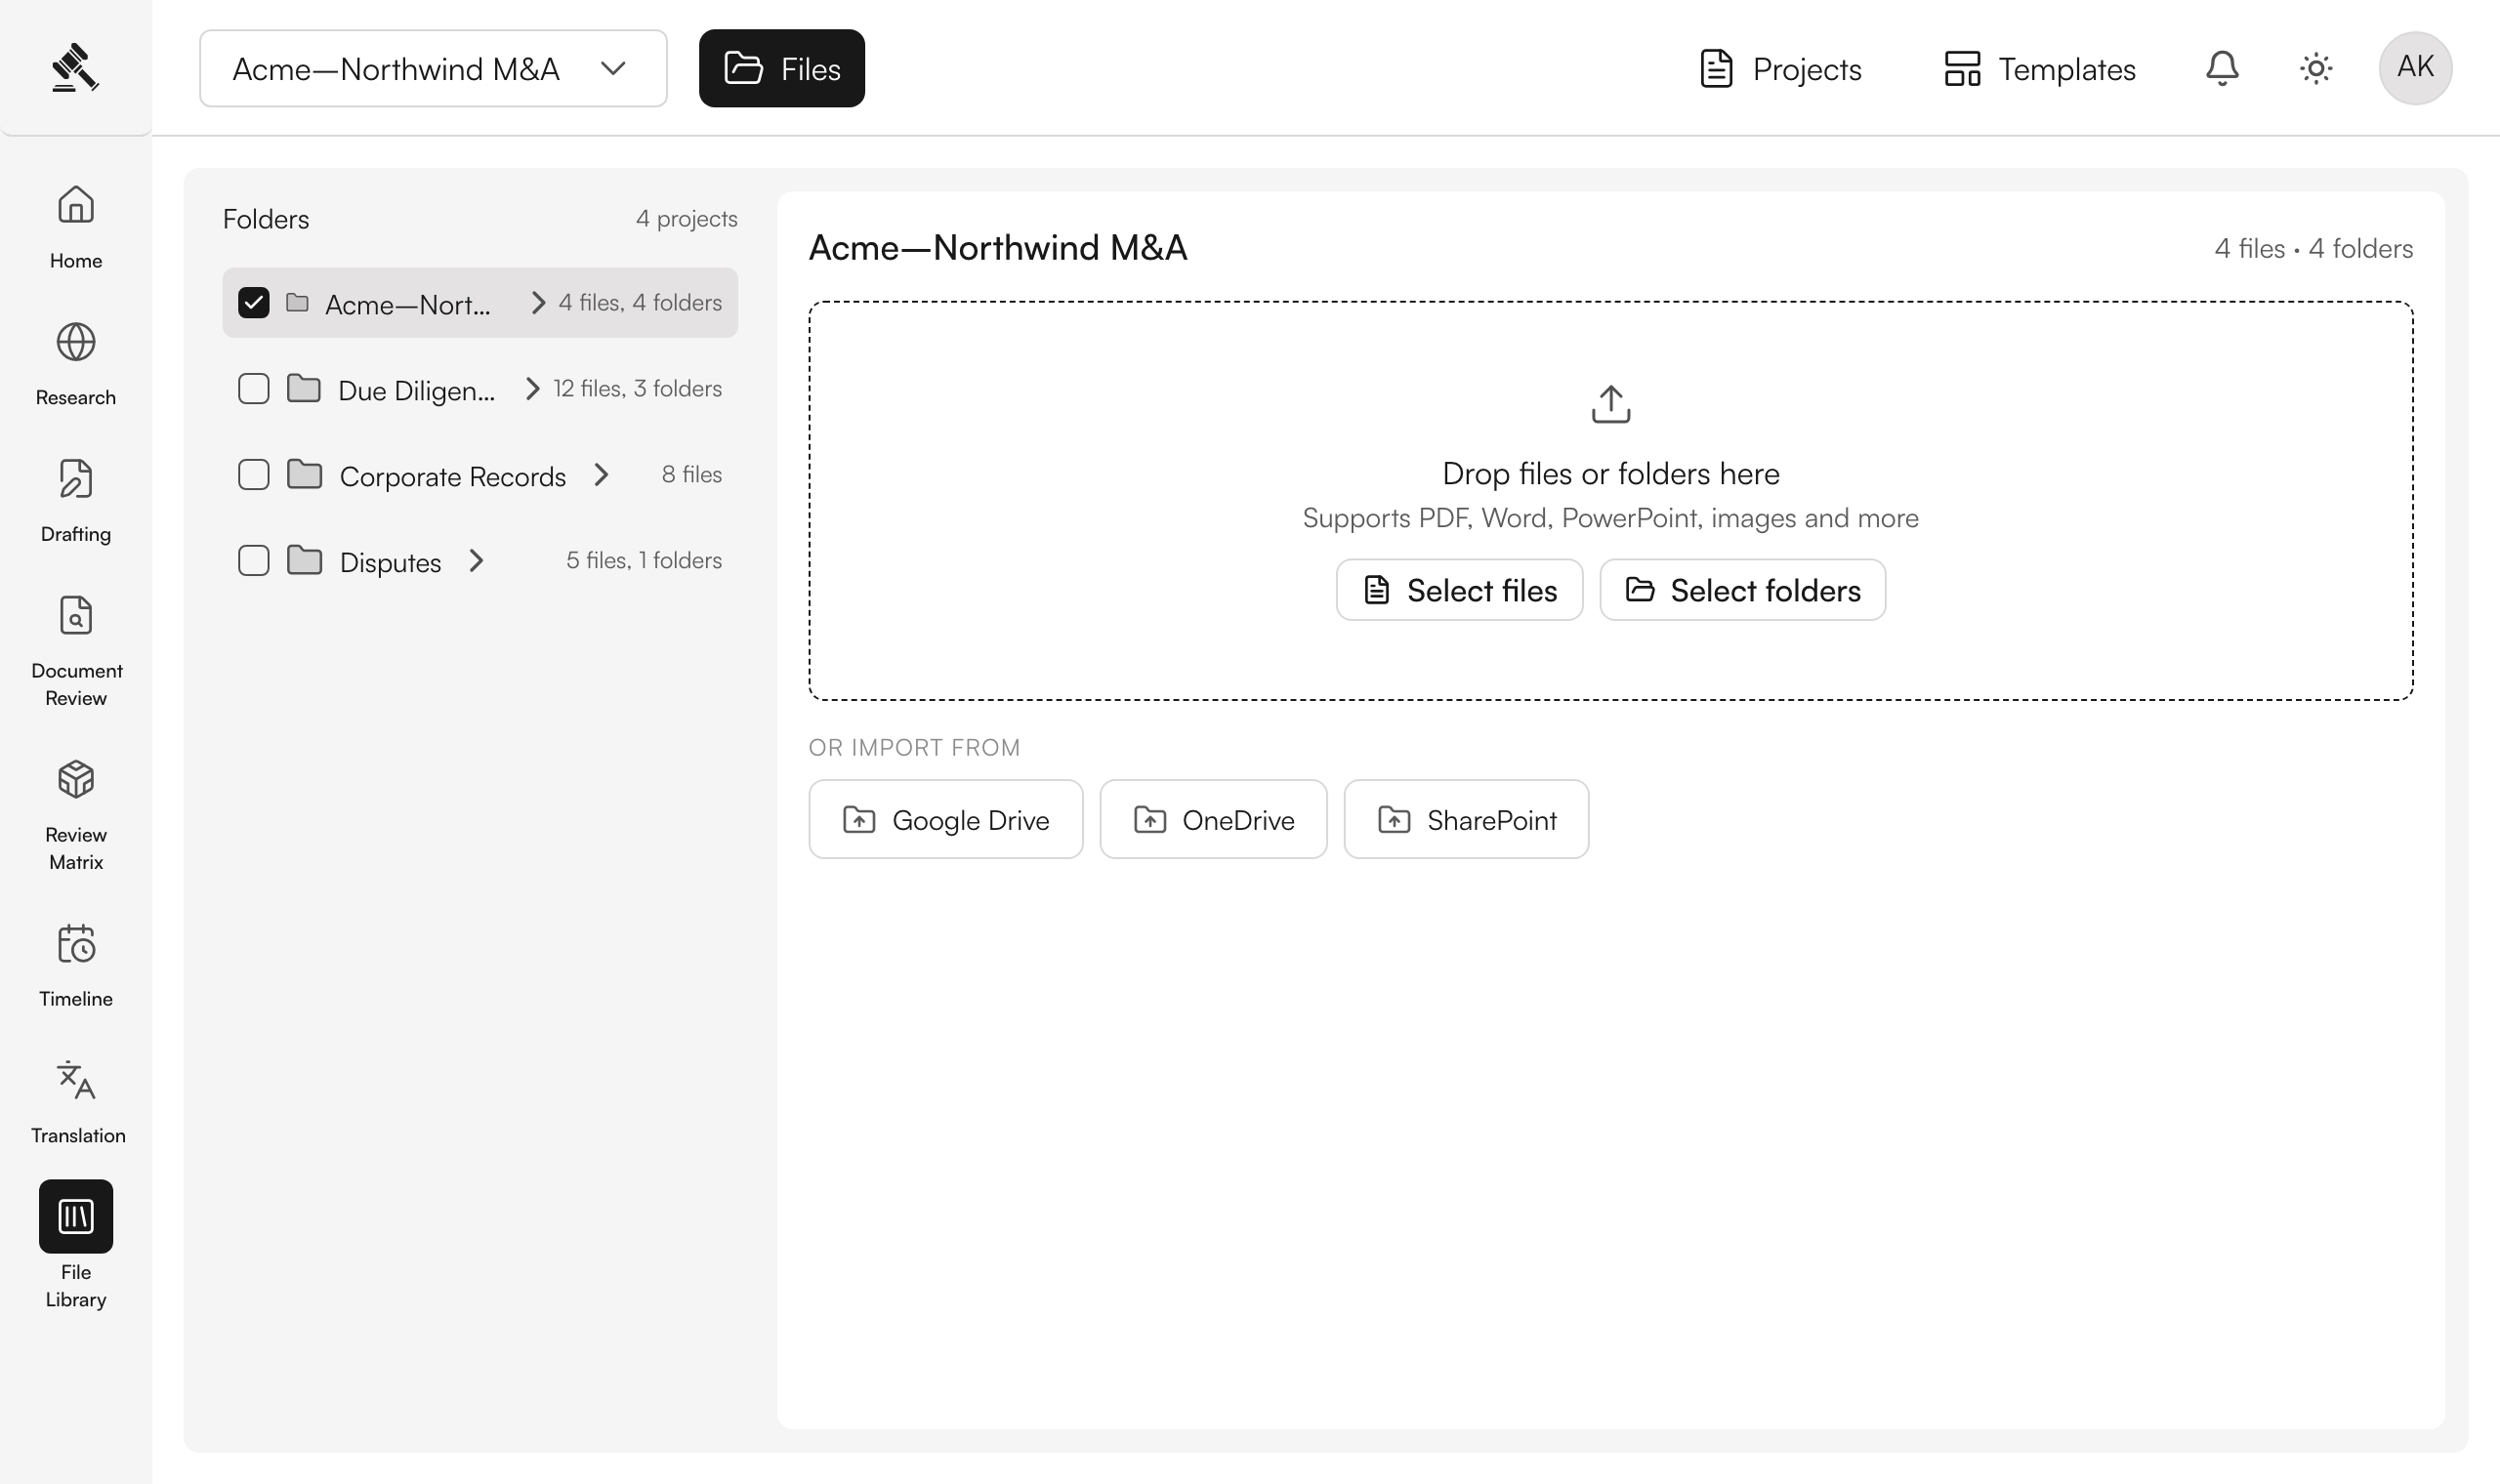Screen dimensions: 2500x1484
Task: Open notifications bell
Action: coord(2222,68)
